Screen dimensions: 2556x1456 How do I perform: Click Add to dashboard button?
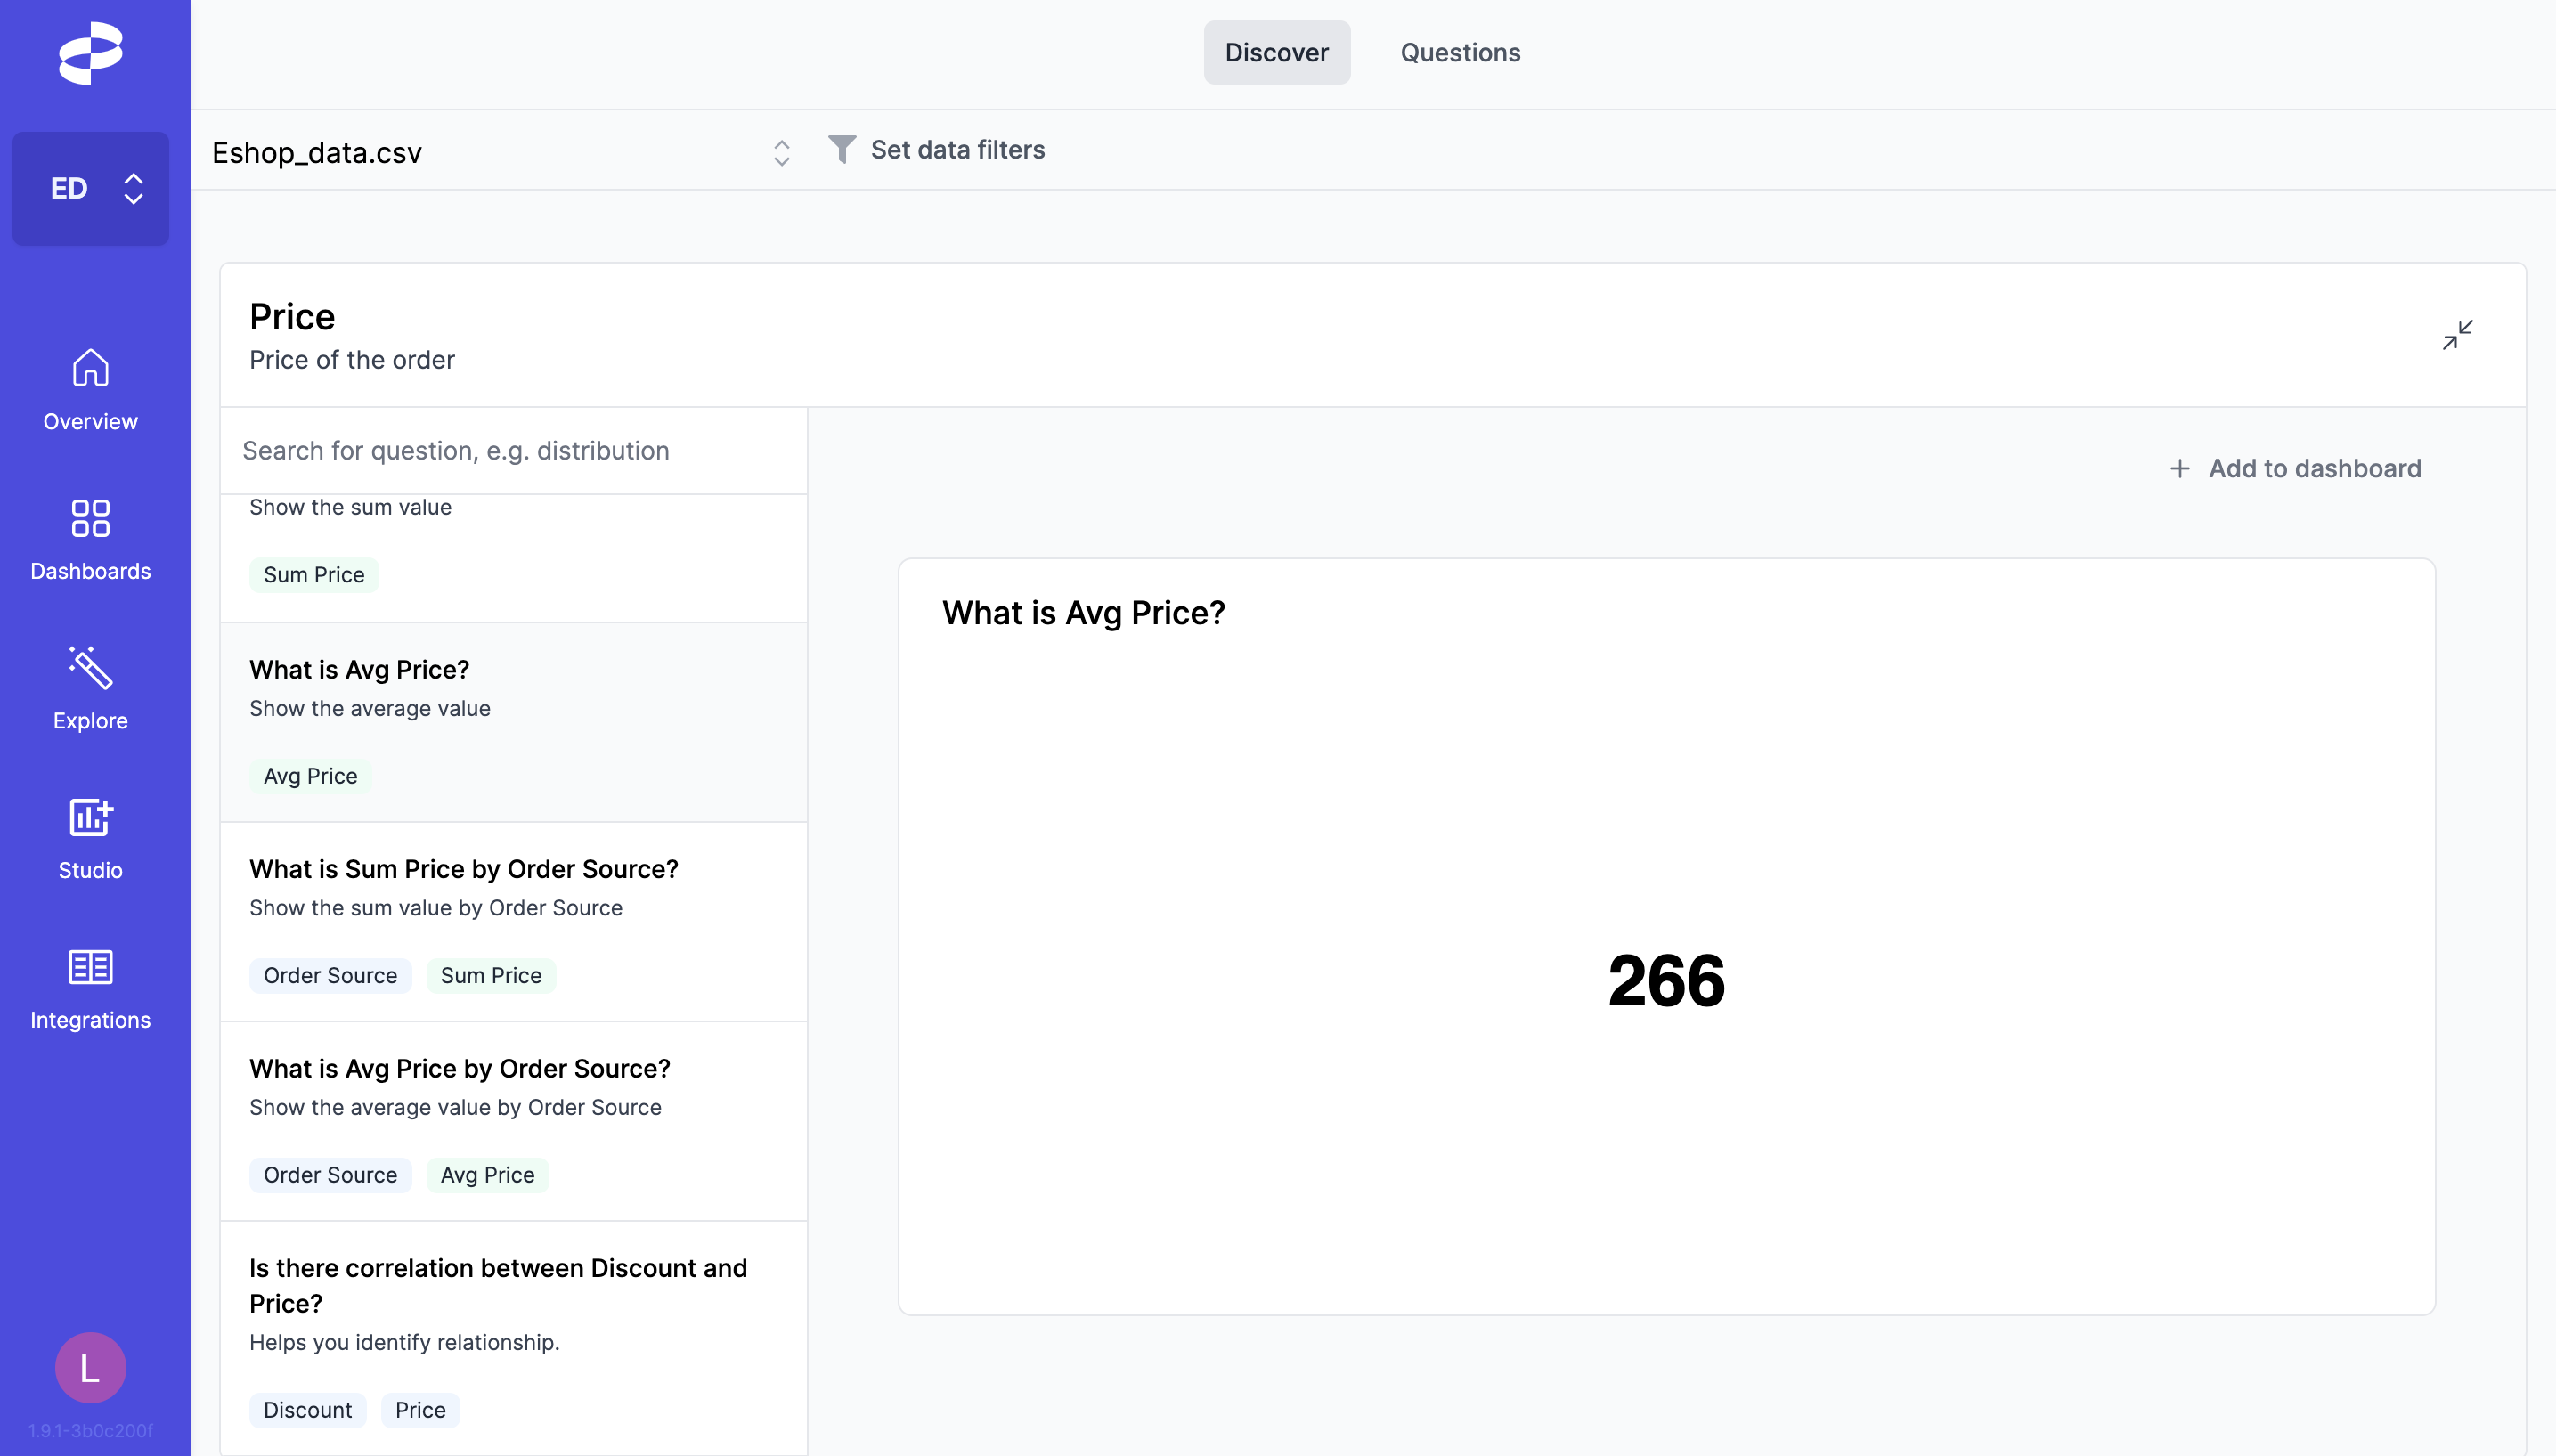pyautogui.click(x=2295, y=468)
